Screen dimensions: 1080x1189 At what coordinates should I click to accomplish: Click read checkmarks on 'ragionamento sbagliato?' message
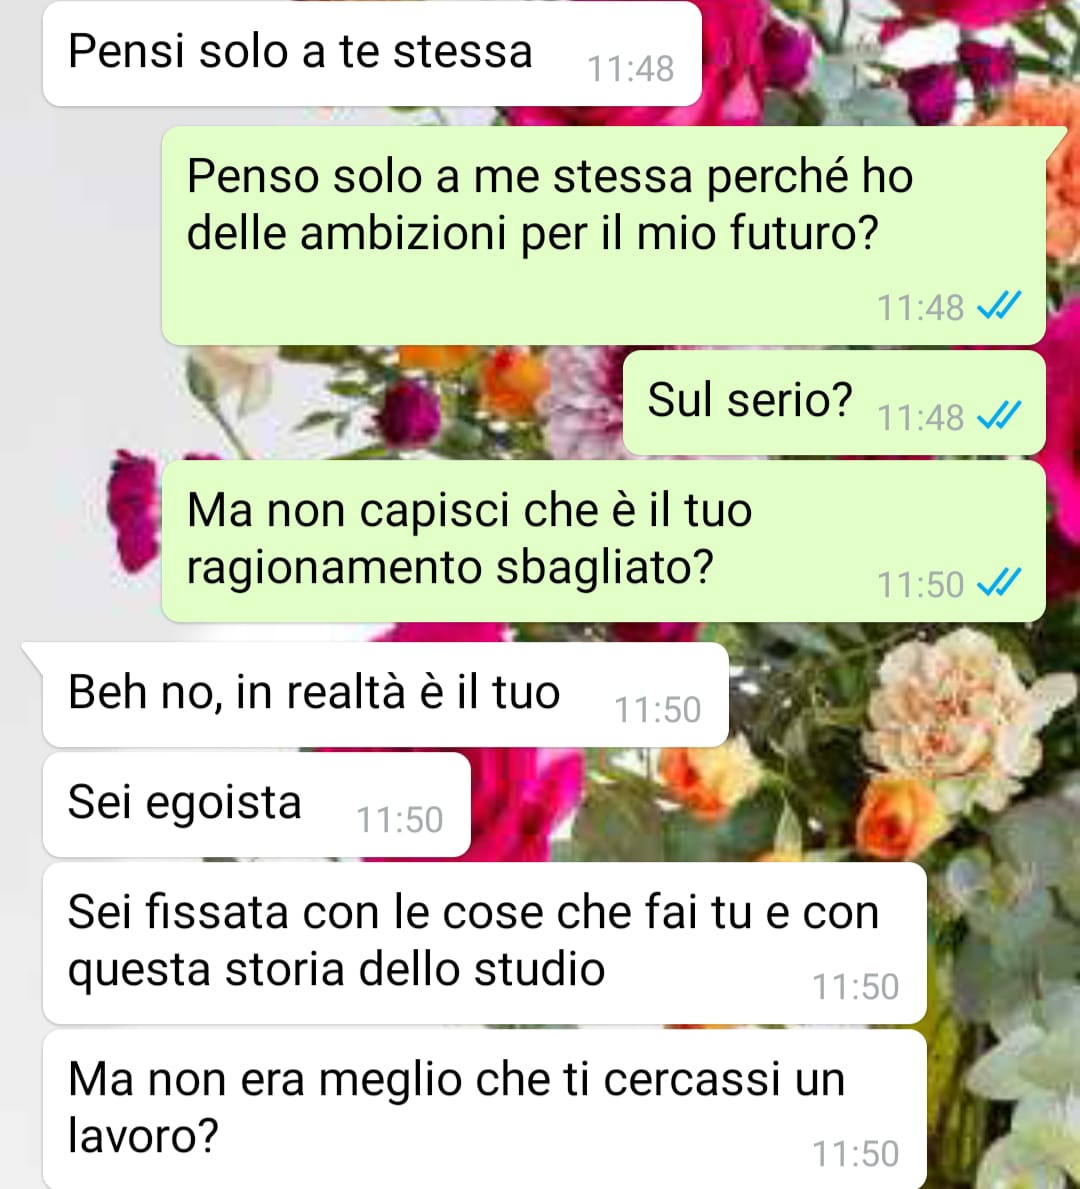point(999,582)
